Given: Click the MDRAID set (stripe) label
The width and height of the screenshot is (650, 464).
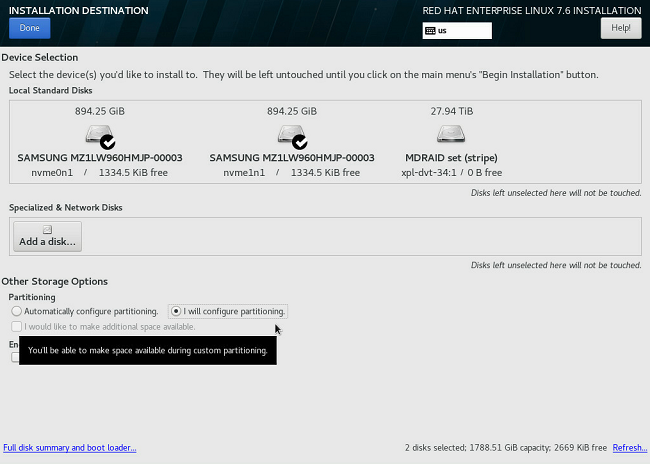Looking at the screenshot, I should coord(449,158).
